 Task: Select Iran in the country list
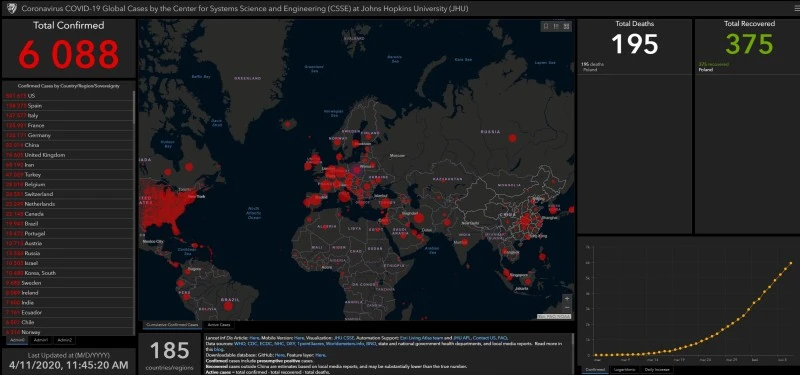coord(68,165)
